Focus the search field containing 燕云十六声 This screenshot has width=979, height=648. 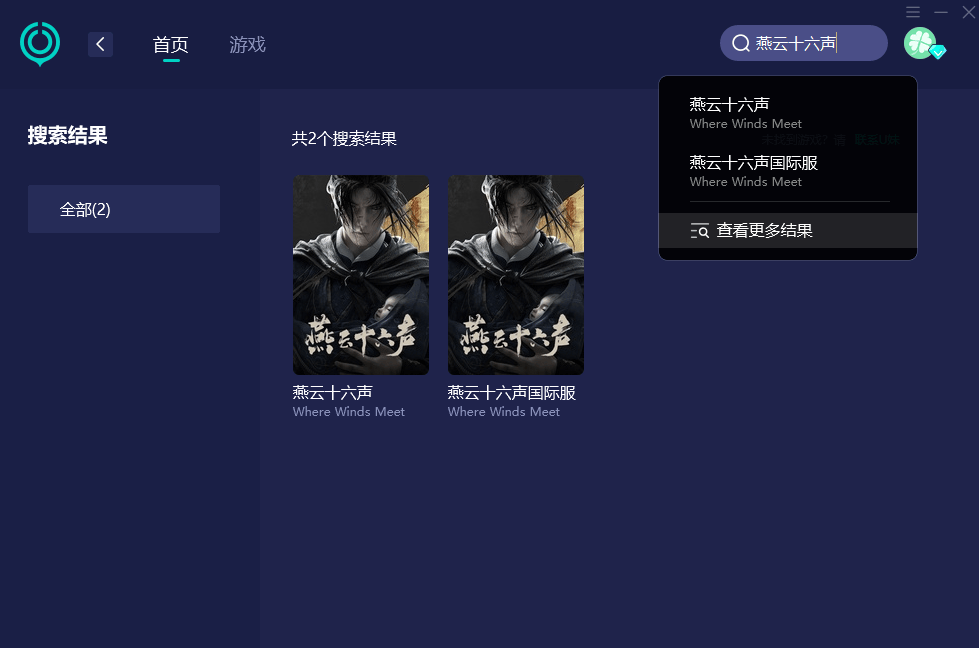[x=804, y=43]
